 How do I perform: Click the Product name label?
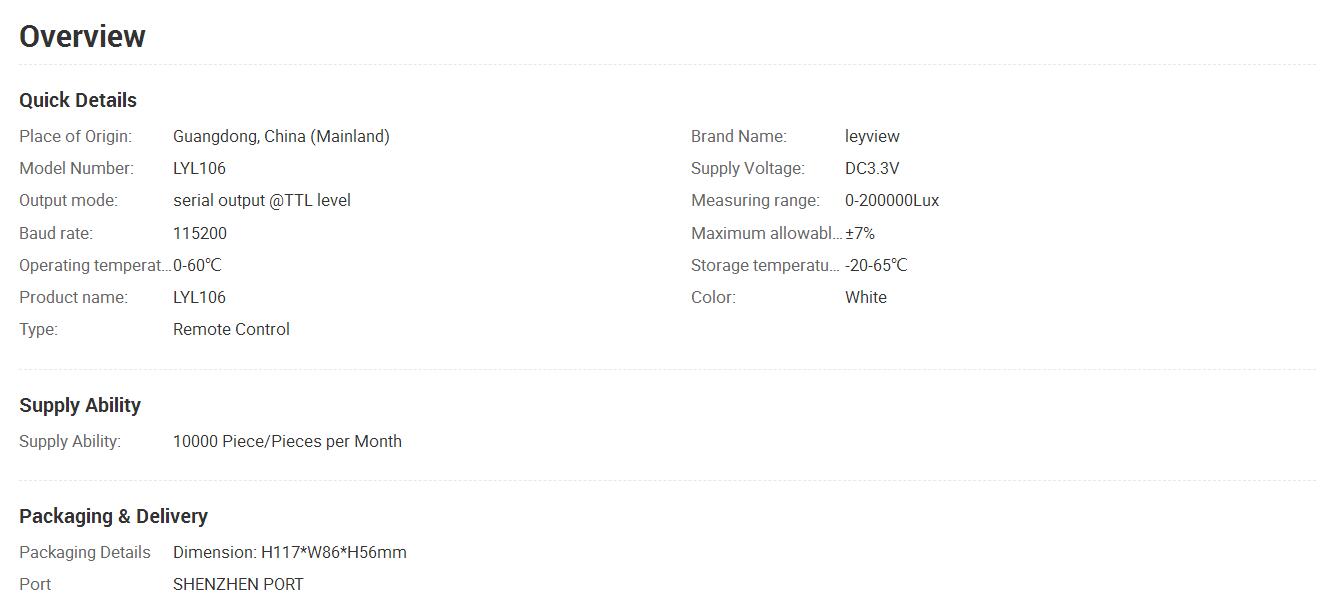click(x=73, y=297)
